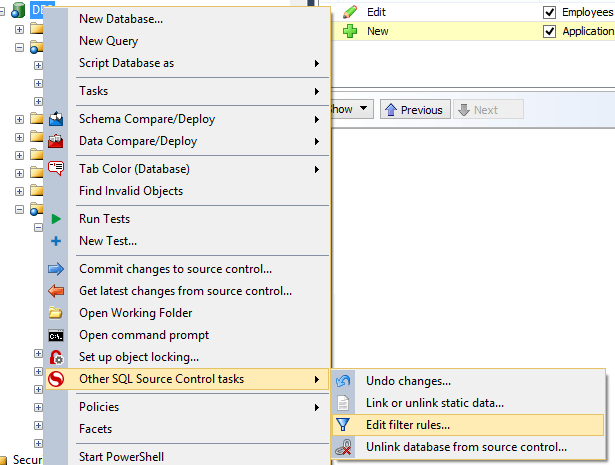Click the green Run Tests play icon
This screenshot has height=465, width=615.
click(x=56, y=219)
